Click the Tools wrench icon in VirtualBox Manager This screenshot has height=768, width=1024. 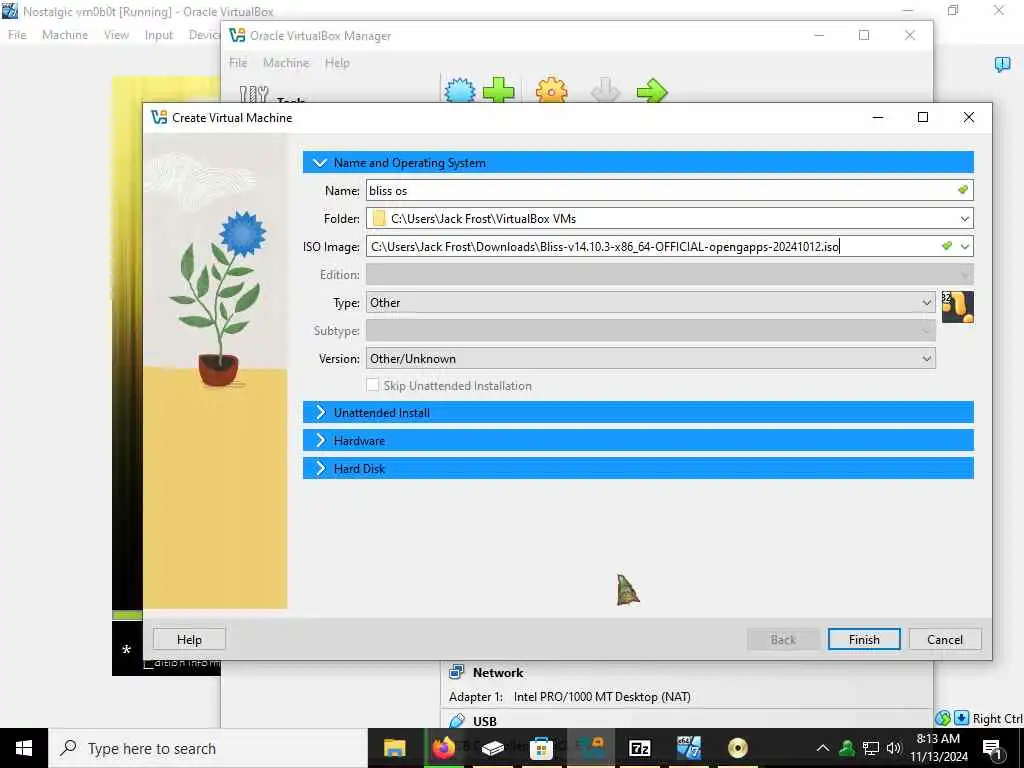253,94
